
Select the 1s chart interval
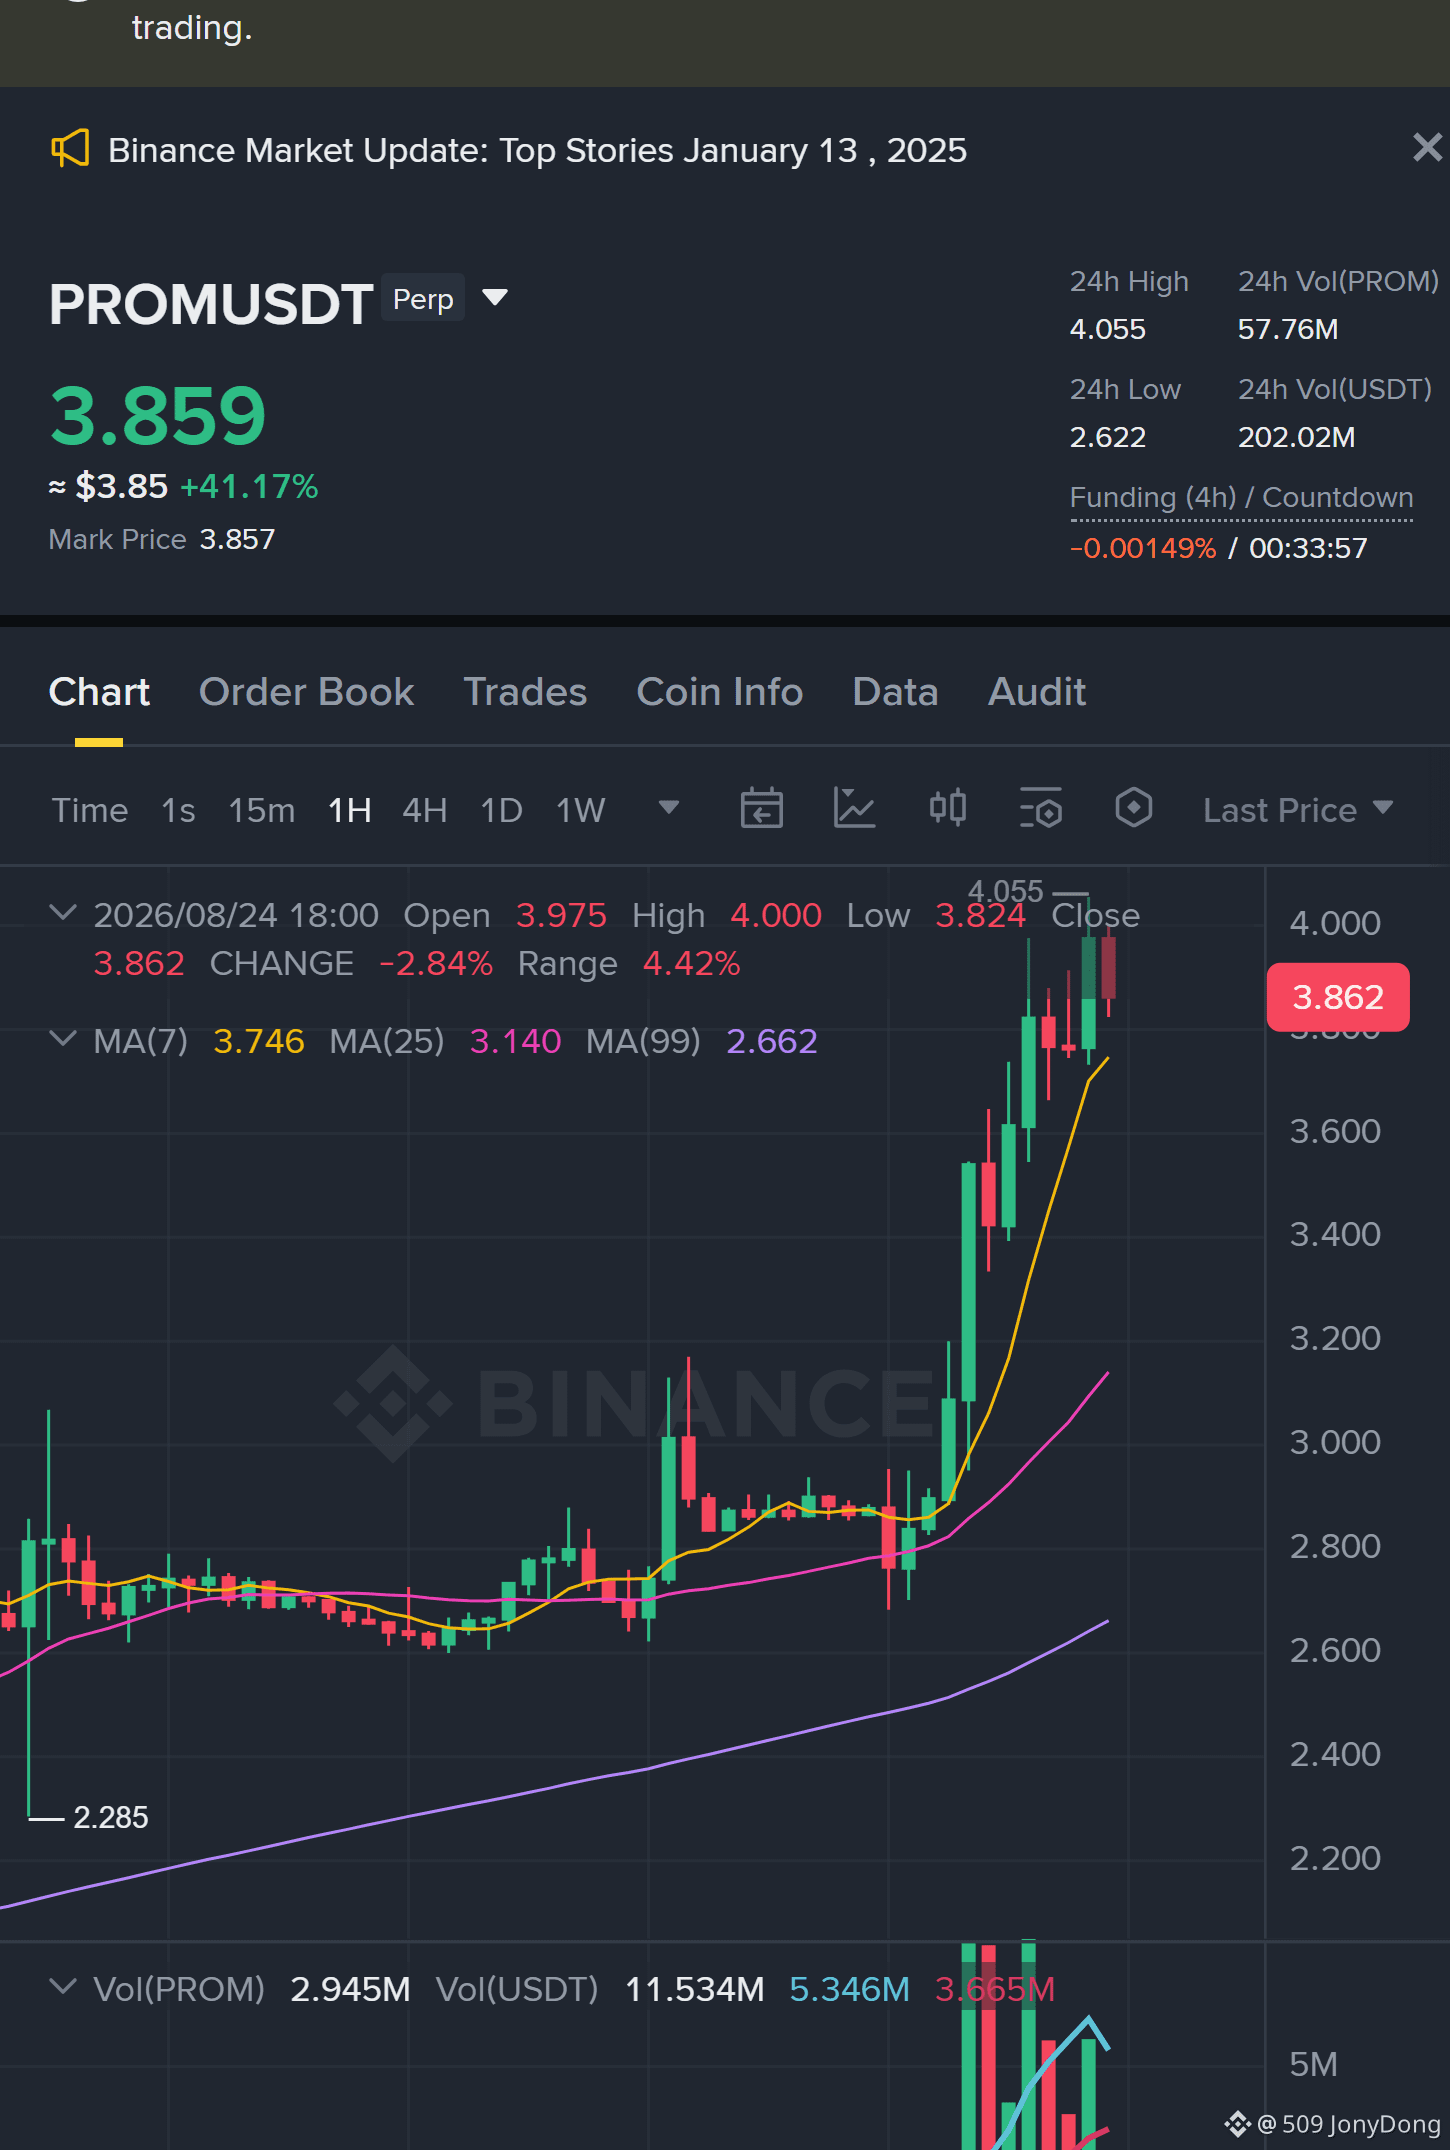point(178,810)
